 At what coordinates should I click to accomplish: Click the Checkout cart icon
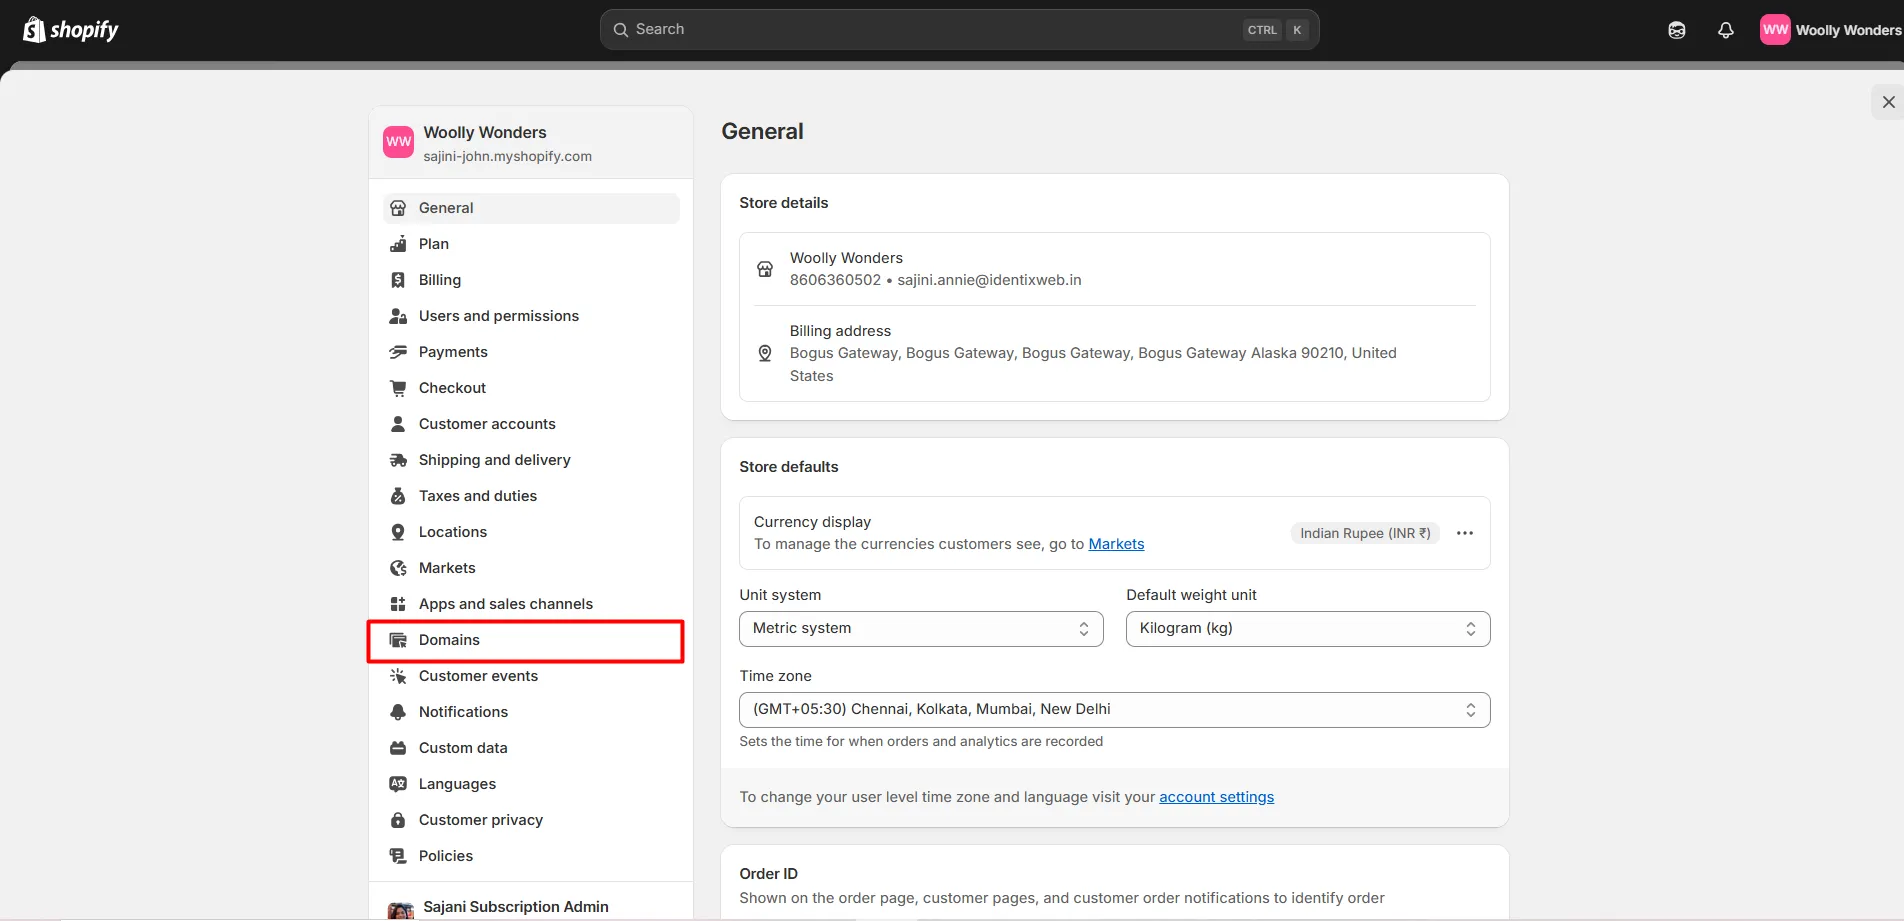[x=398, y=388]
